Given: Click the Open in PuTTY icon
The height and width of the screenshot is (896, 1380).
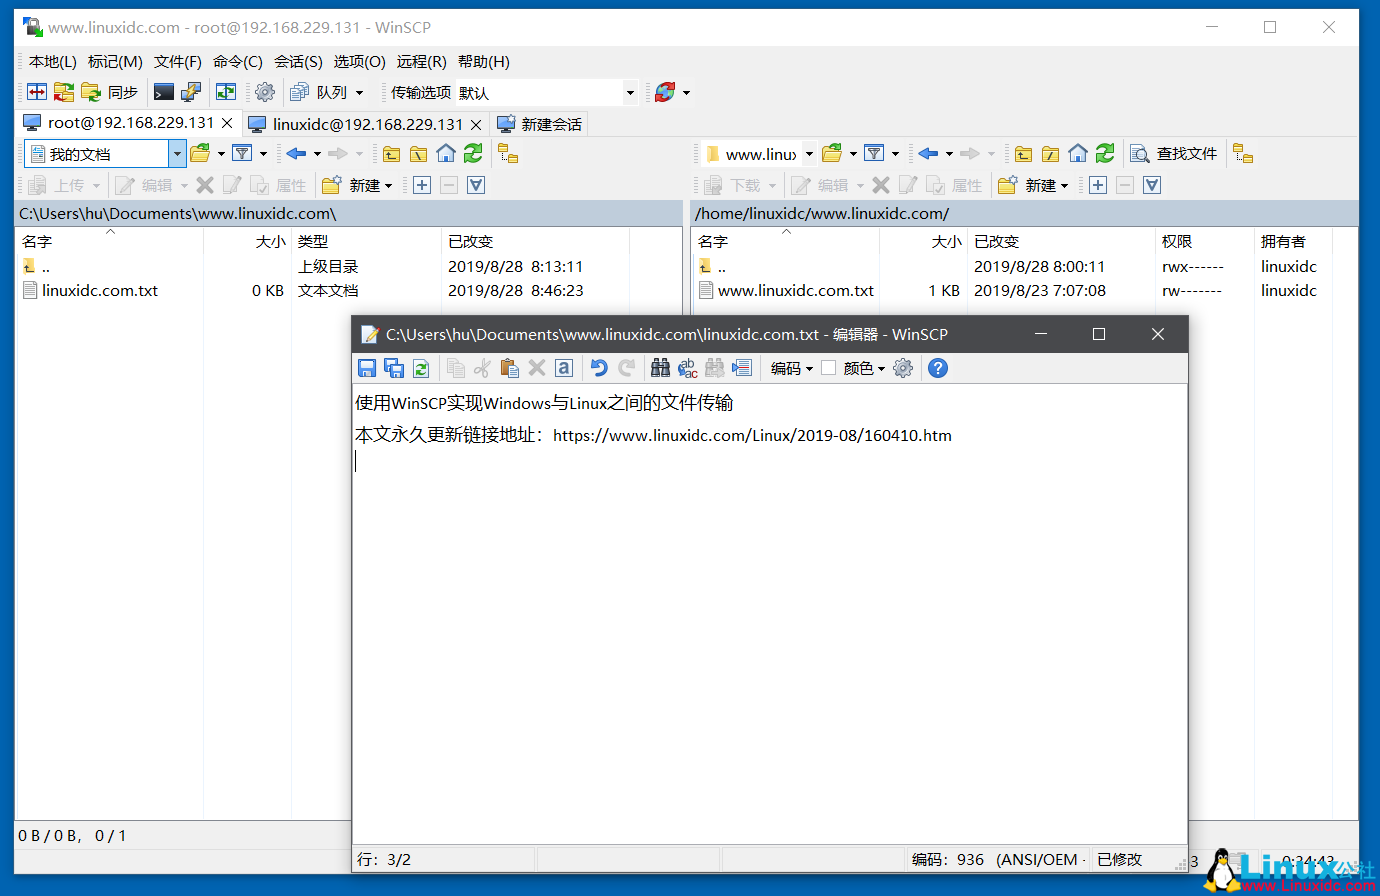Looking at the screenshot, I should tap(191, 92).
